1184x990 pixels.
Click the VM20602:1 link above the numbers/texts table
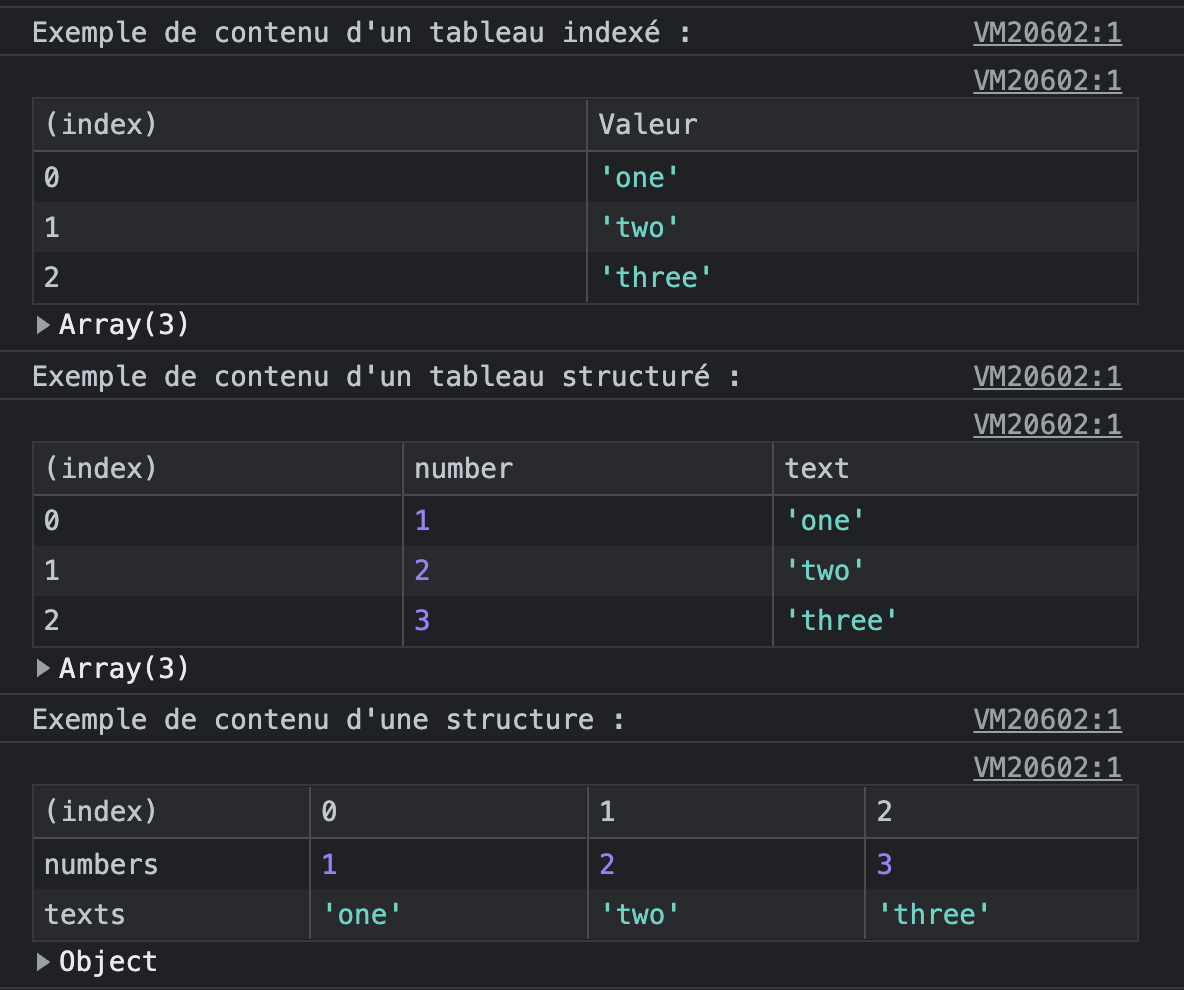click(x=1047, y=767)
